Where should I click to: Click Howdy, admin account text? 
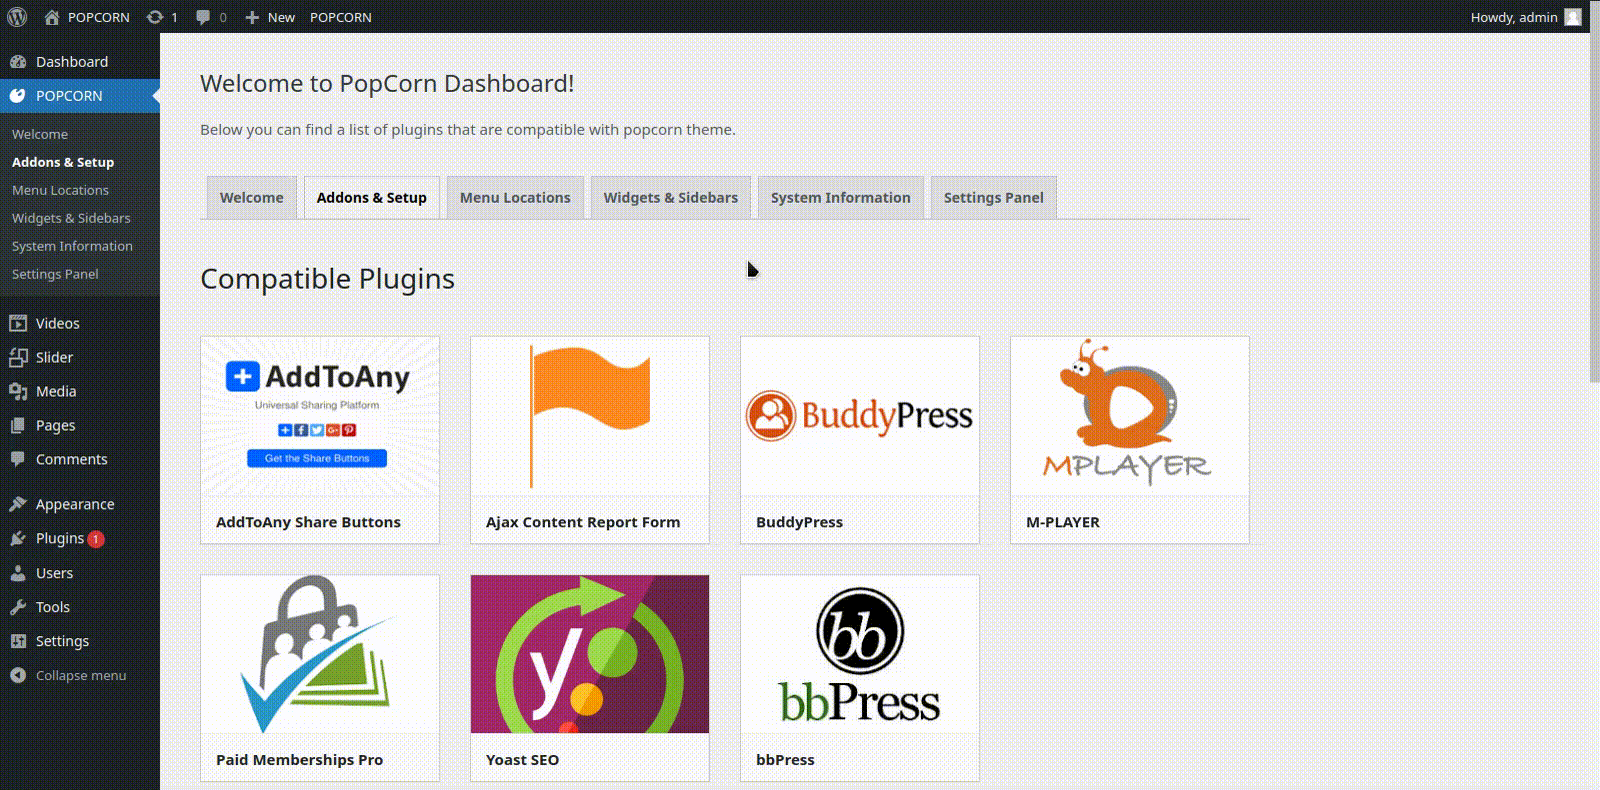pos(1514,17)
